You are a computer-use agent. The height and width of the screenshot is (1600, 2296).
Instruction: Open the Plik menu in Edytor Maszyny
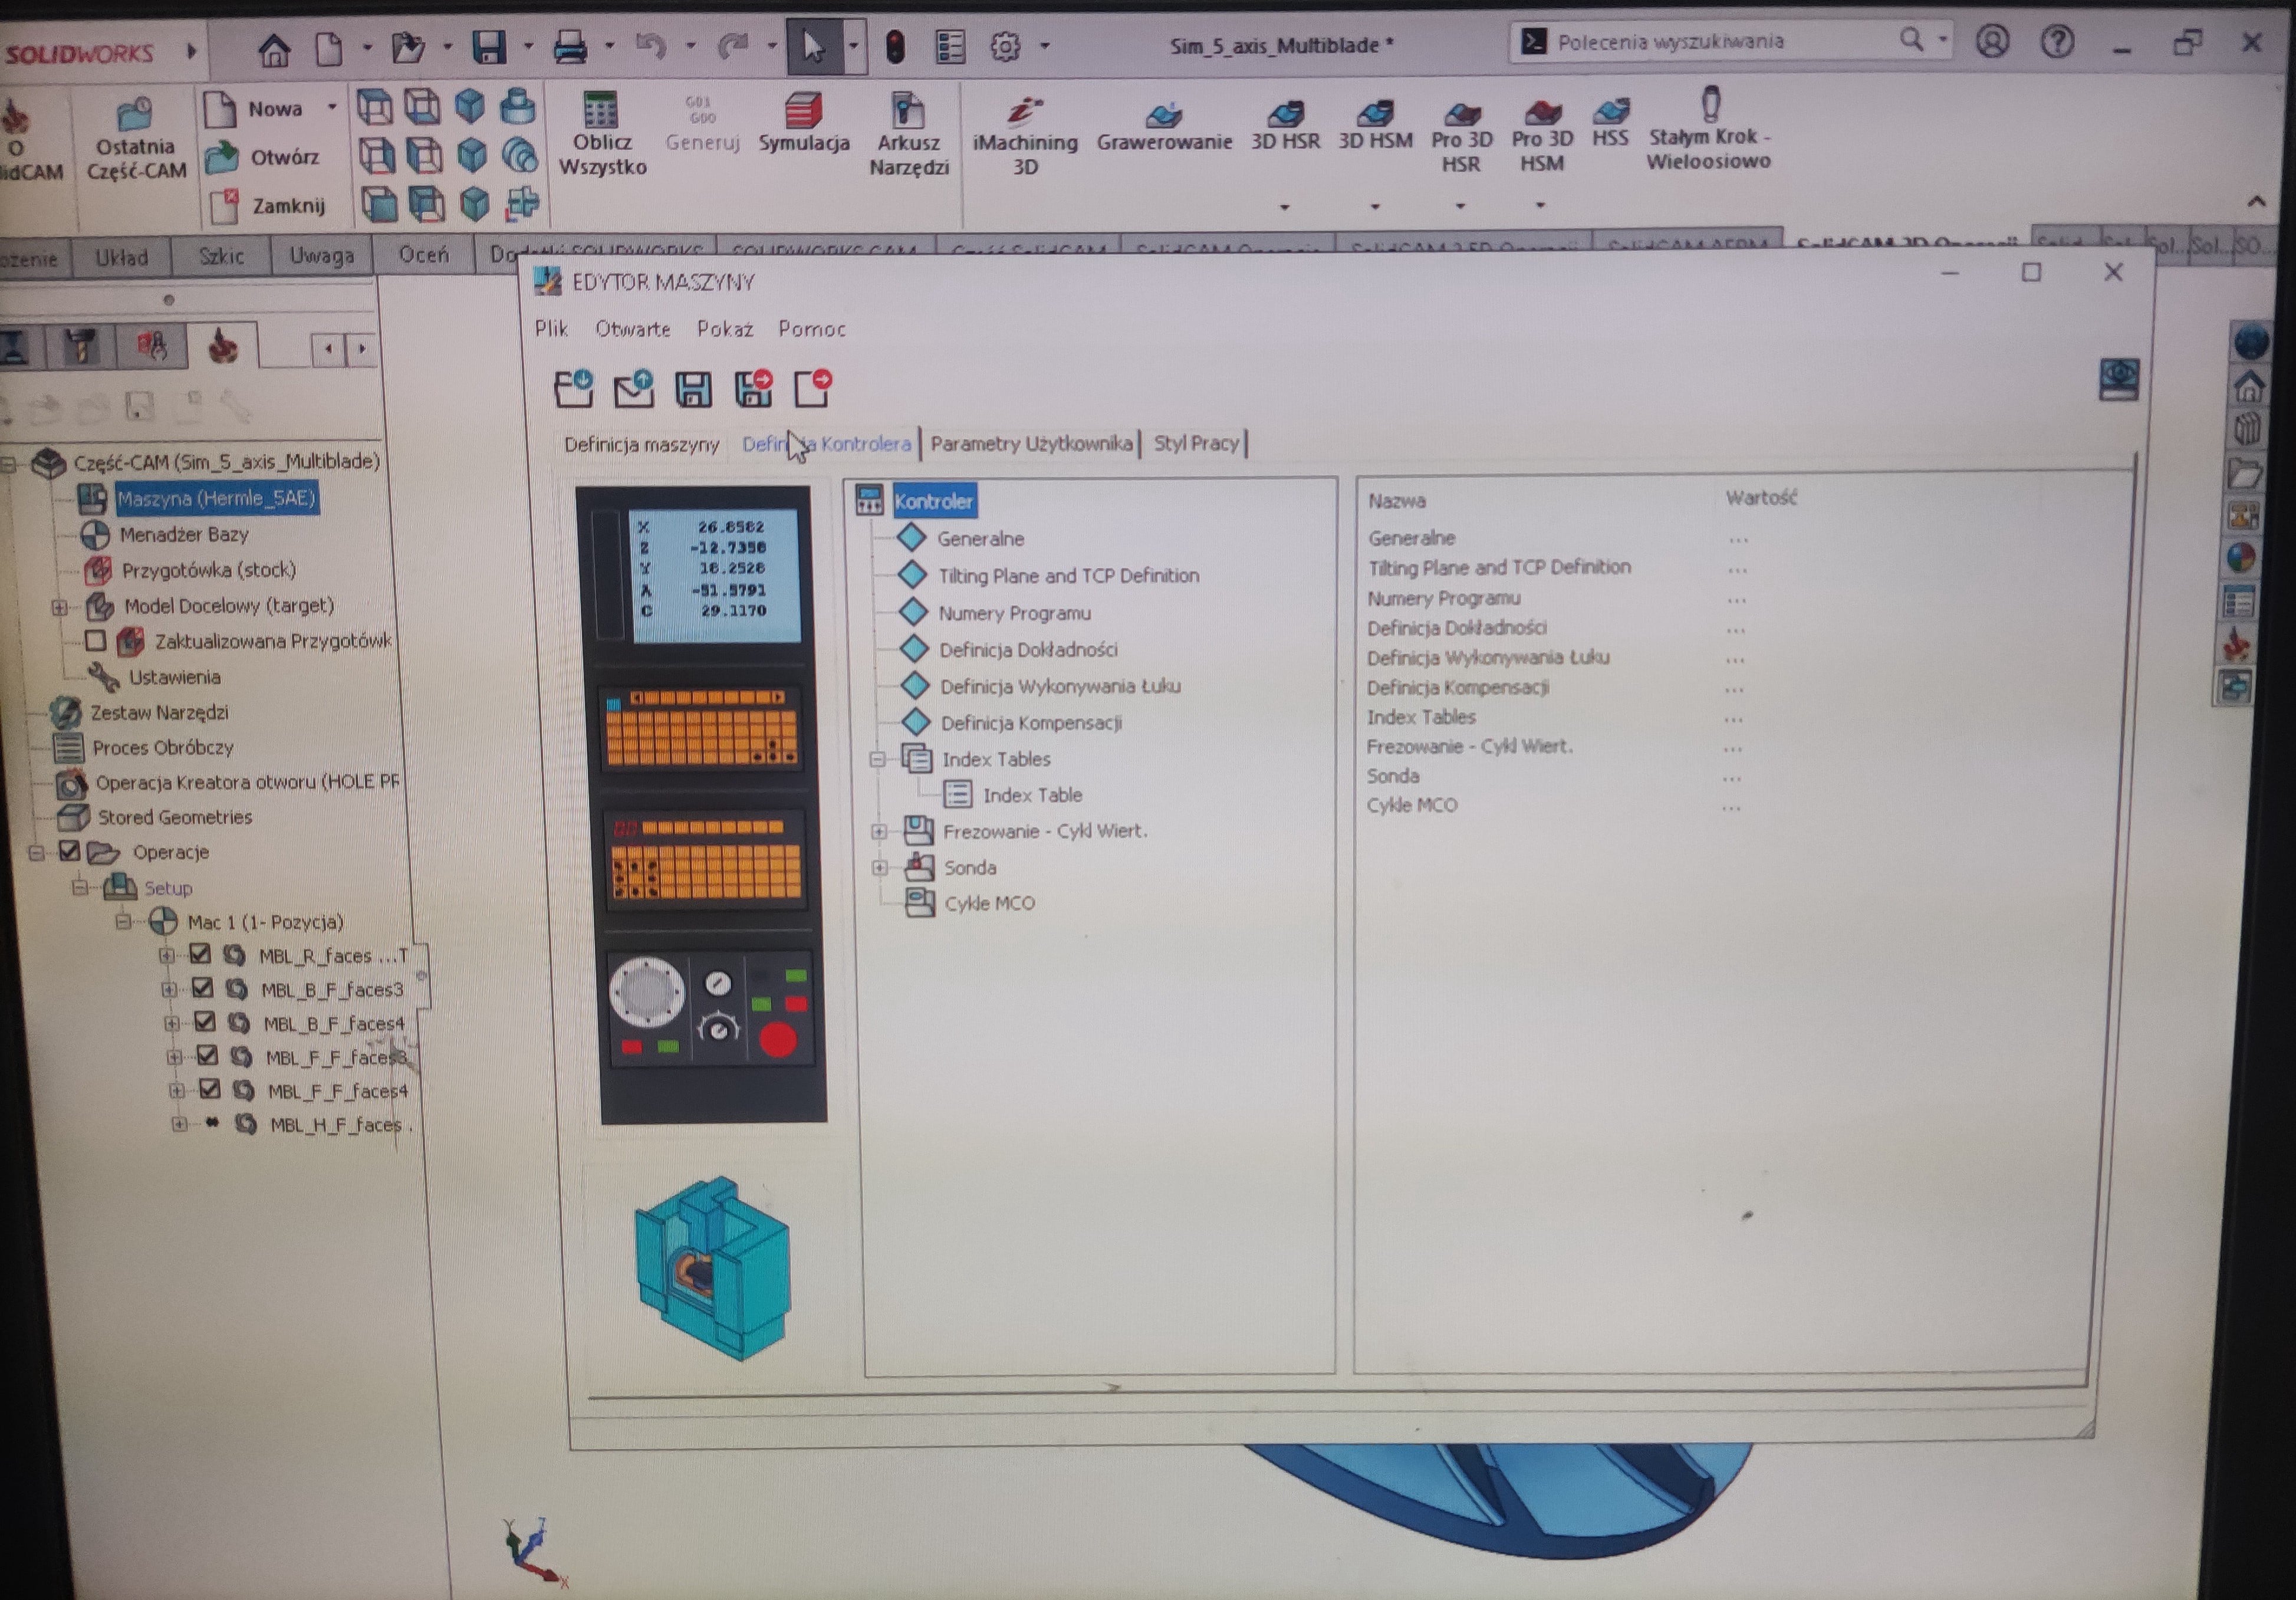pyautogui.click(x=551, y=329)
